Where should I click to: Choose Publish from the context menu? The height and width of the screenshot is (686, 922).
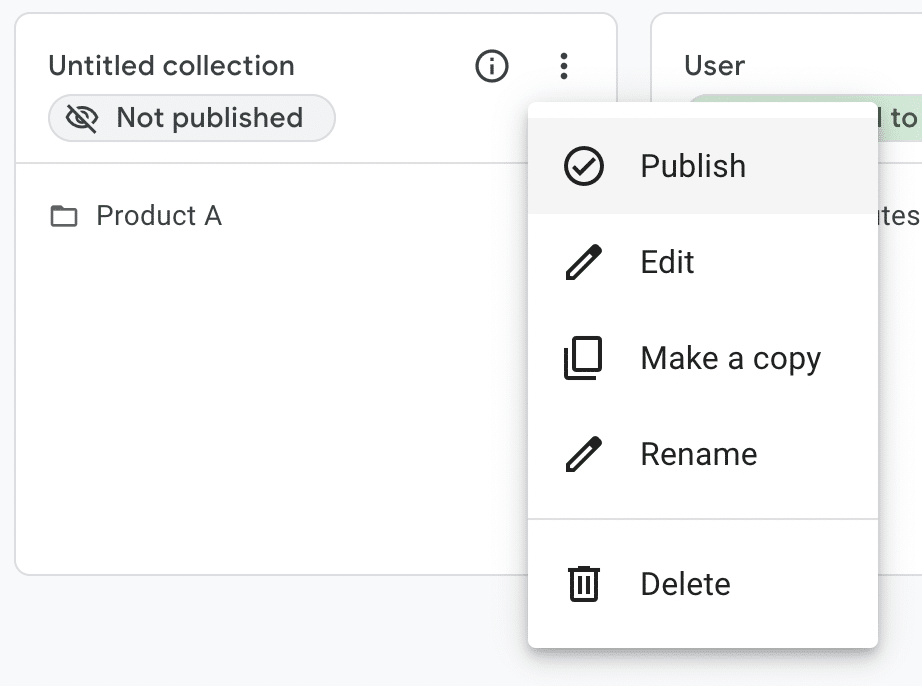tap(692, 166)
